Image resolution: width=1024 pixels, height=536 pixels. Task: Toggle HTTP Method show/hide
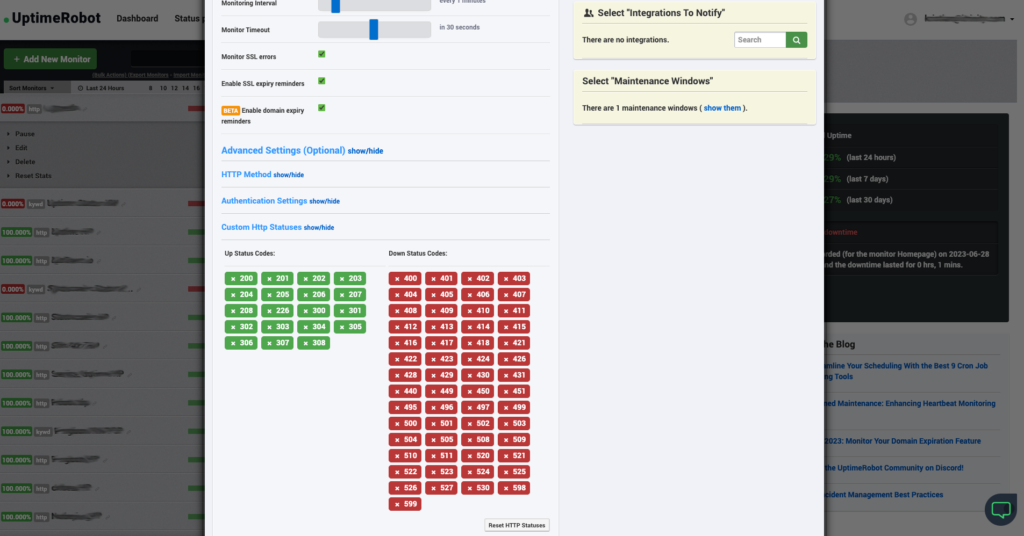288,175
